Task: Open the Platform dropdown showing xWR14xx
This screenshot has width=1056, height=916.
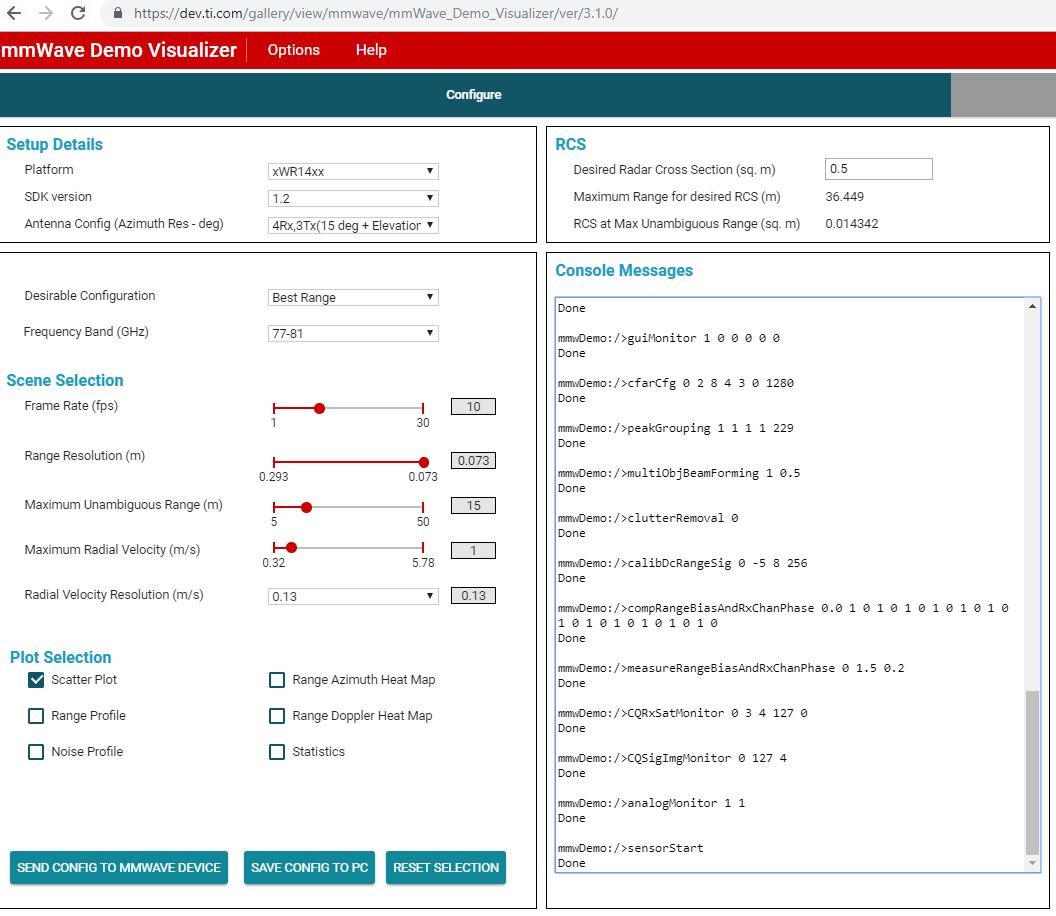Action: (353, 171)
